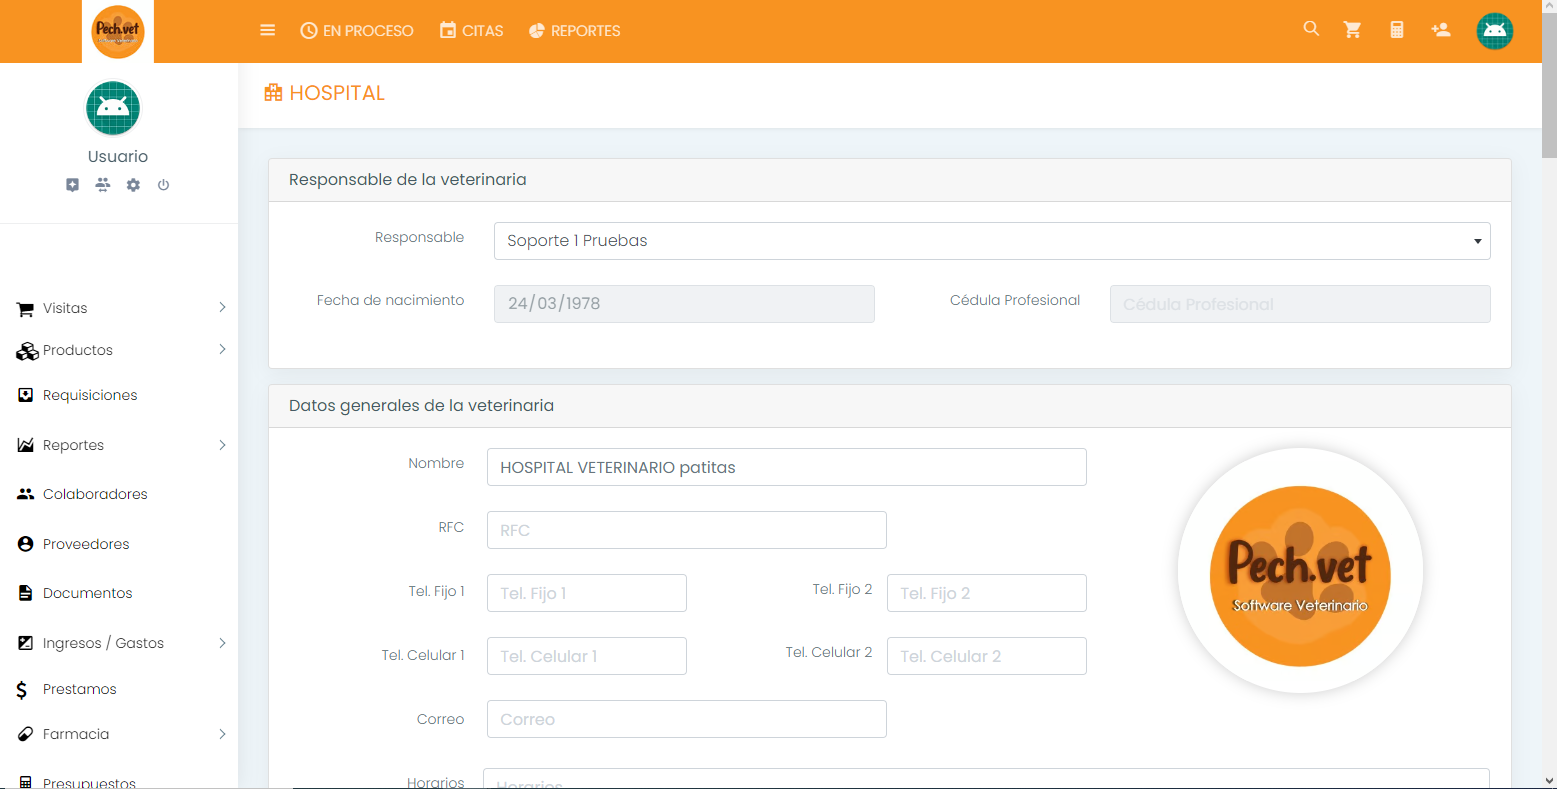Open settings gear icon under Usuario
This screenshot has width=1557, height=789.
click(x=133, y=185)
